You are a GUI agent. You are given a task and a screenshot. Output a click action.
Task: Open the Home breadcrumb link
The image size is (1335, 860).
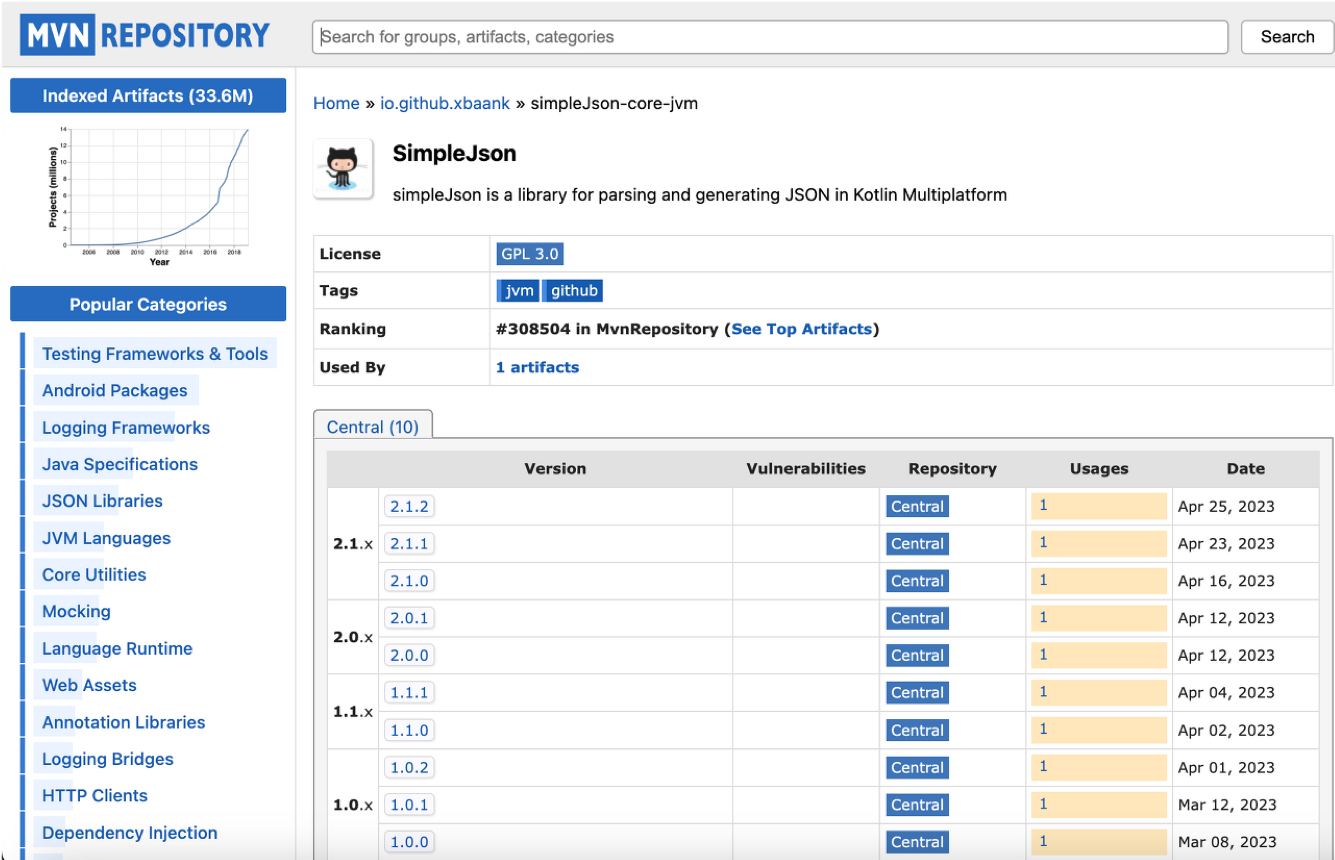336,103
